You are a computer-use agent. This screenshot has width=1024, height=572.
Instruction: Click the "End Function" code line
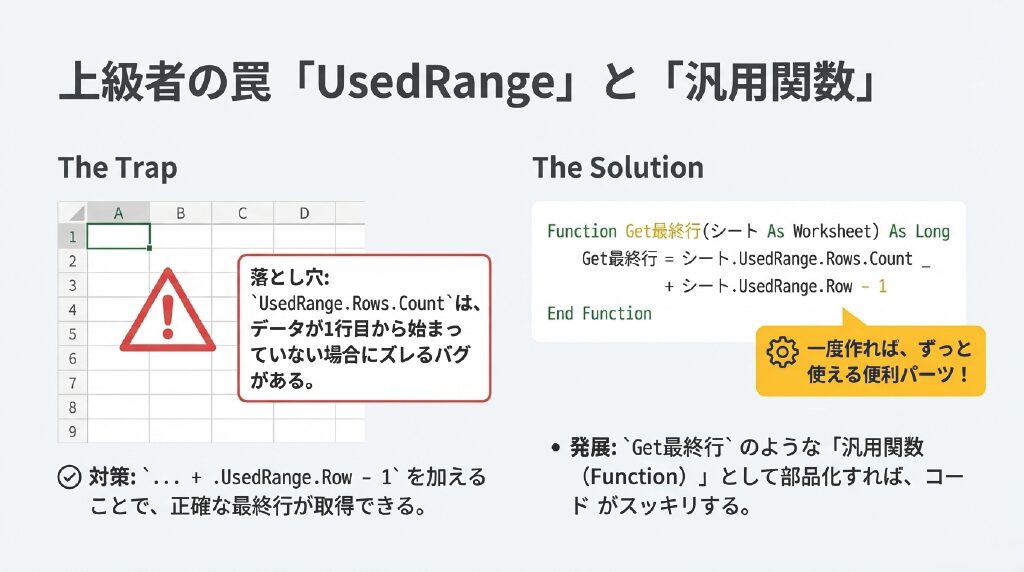pos(599,313)
